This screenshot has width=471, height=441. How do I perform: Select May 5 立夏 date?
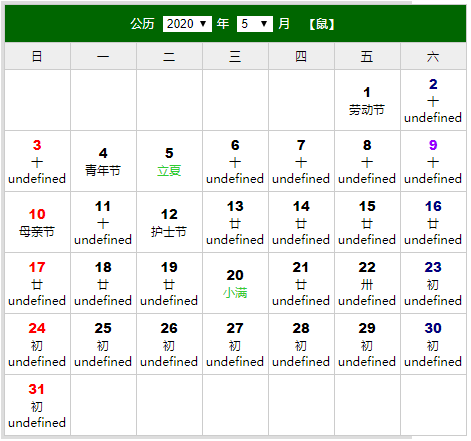(x=169, y=161)
